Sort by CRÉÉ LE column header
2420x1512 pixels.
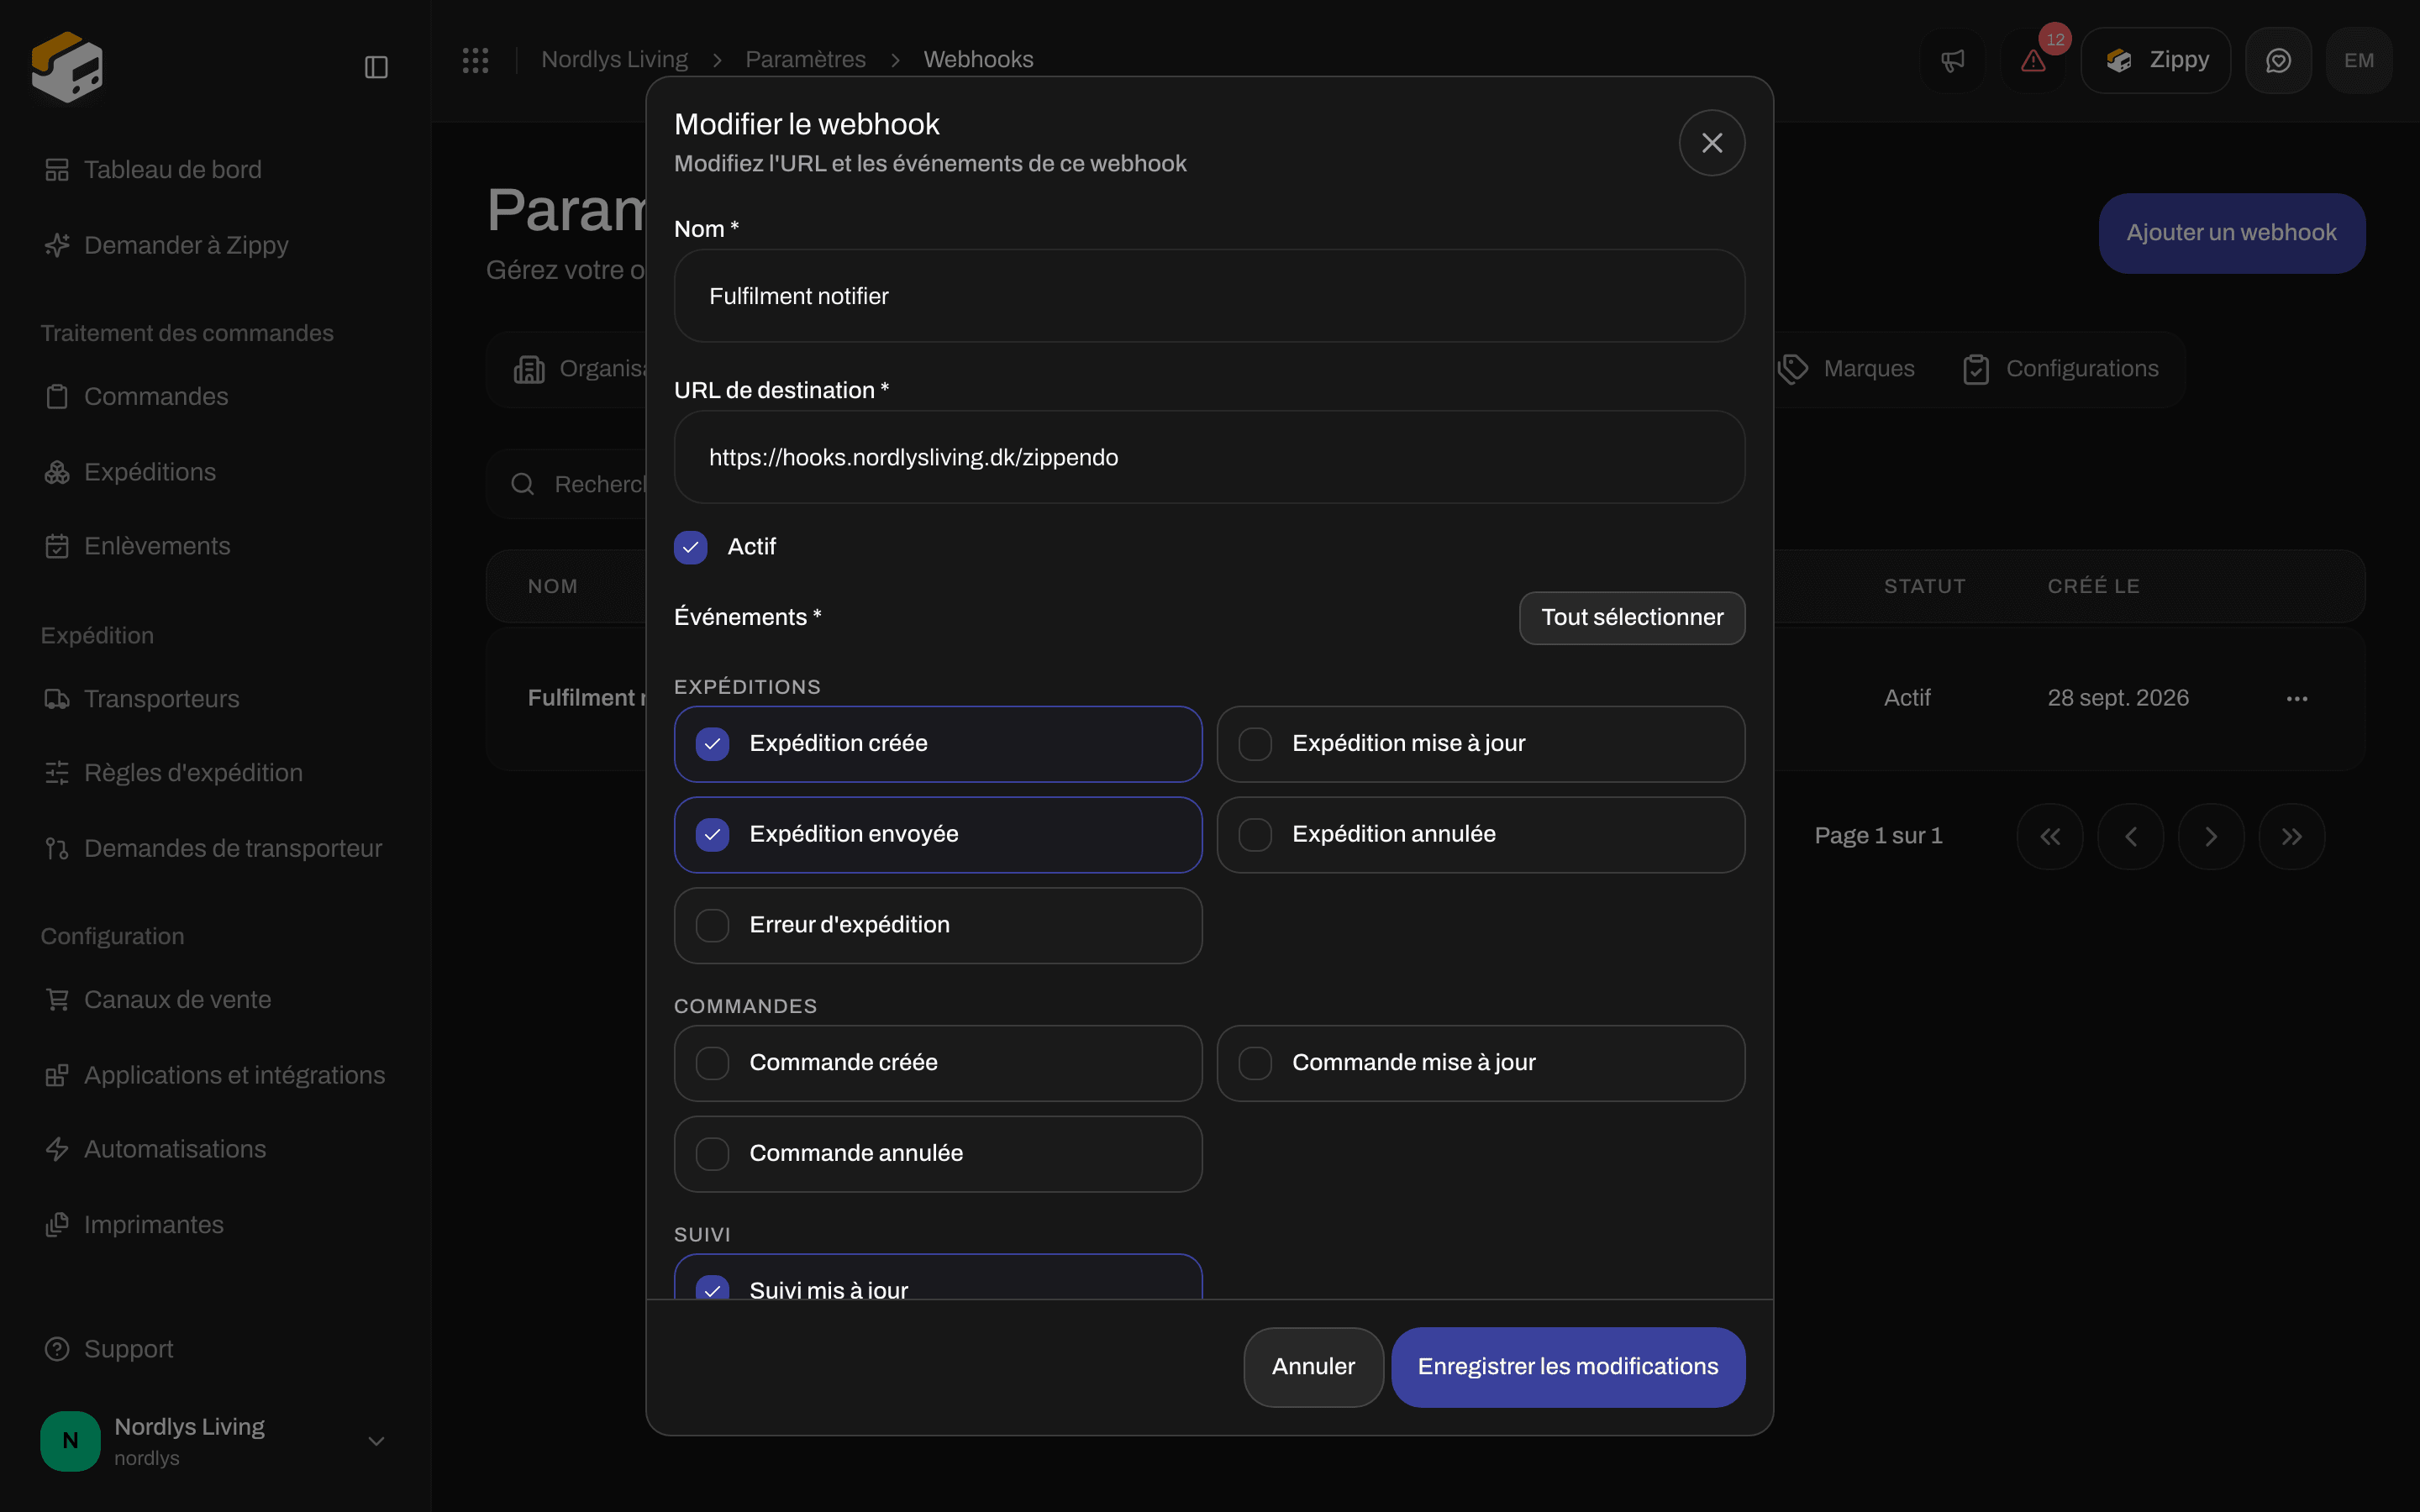2093,587
